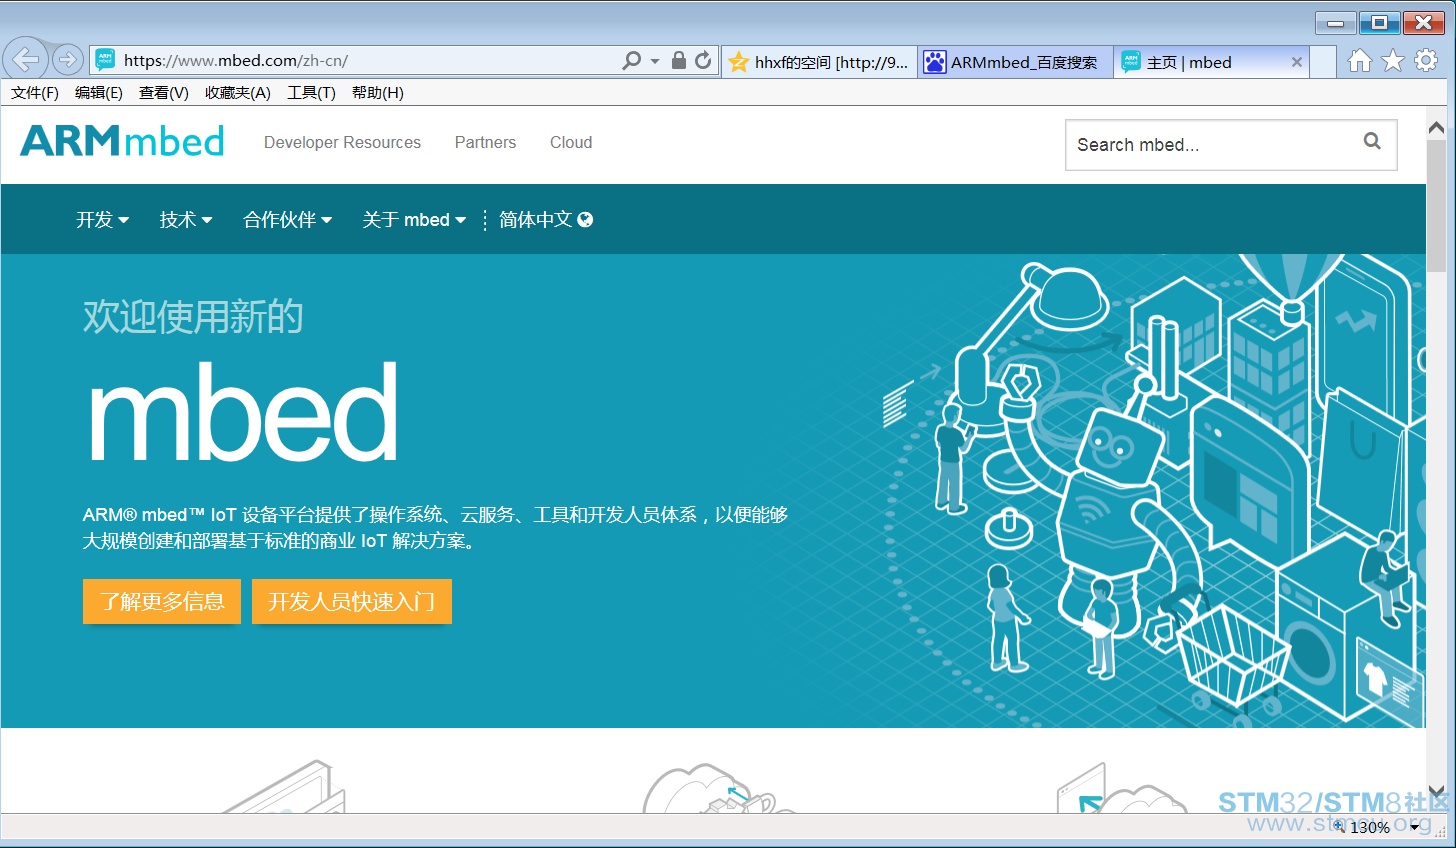Click the page scrollbar up arrow
This screenshot has height=848, width=1456.
[x=1436, y=128]
